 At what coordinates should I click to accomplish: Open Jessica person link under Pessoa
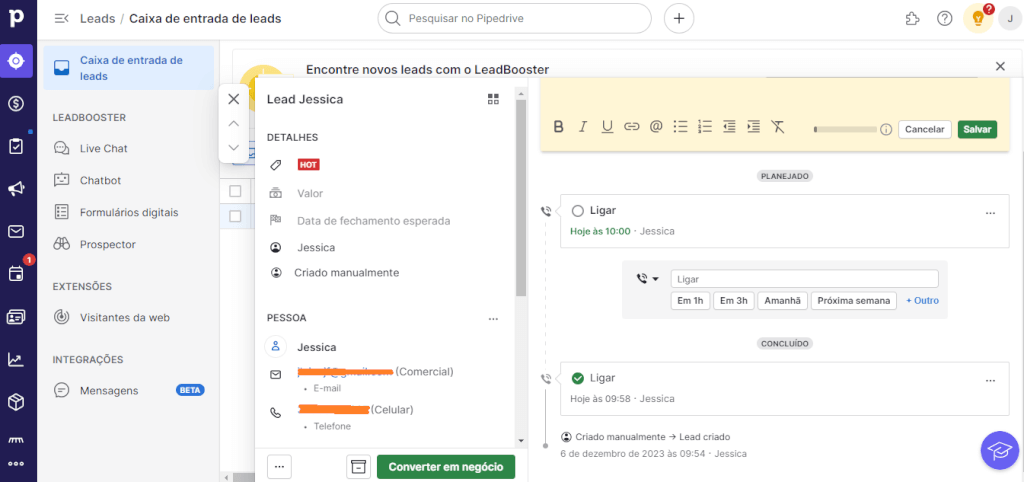pos(317,347)
